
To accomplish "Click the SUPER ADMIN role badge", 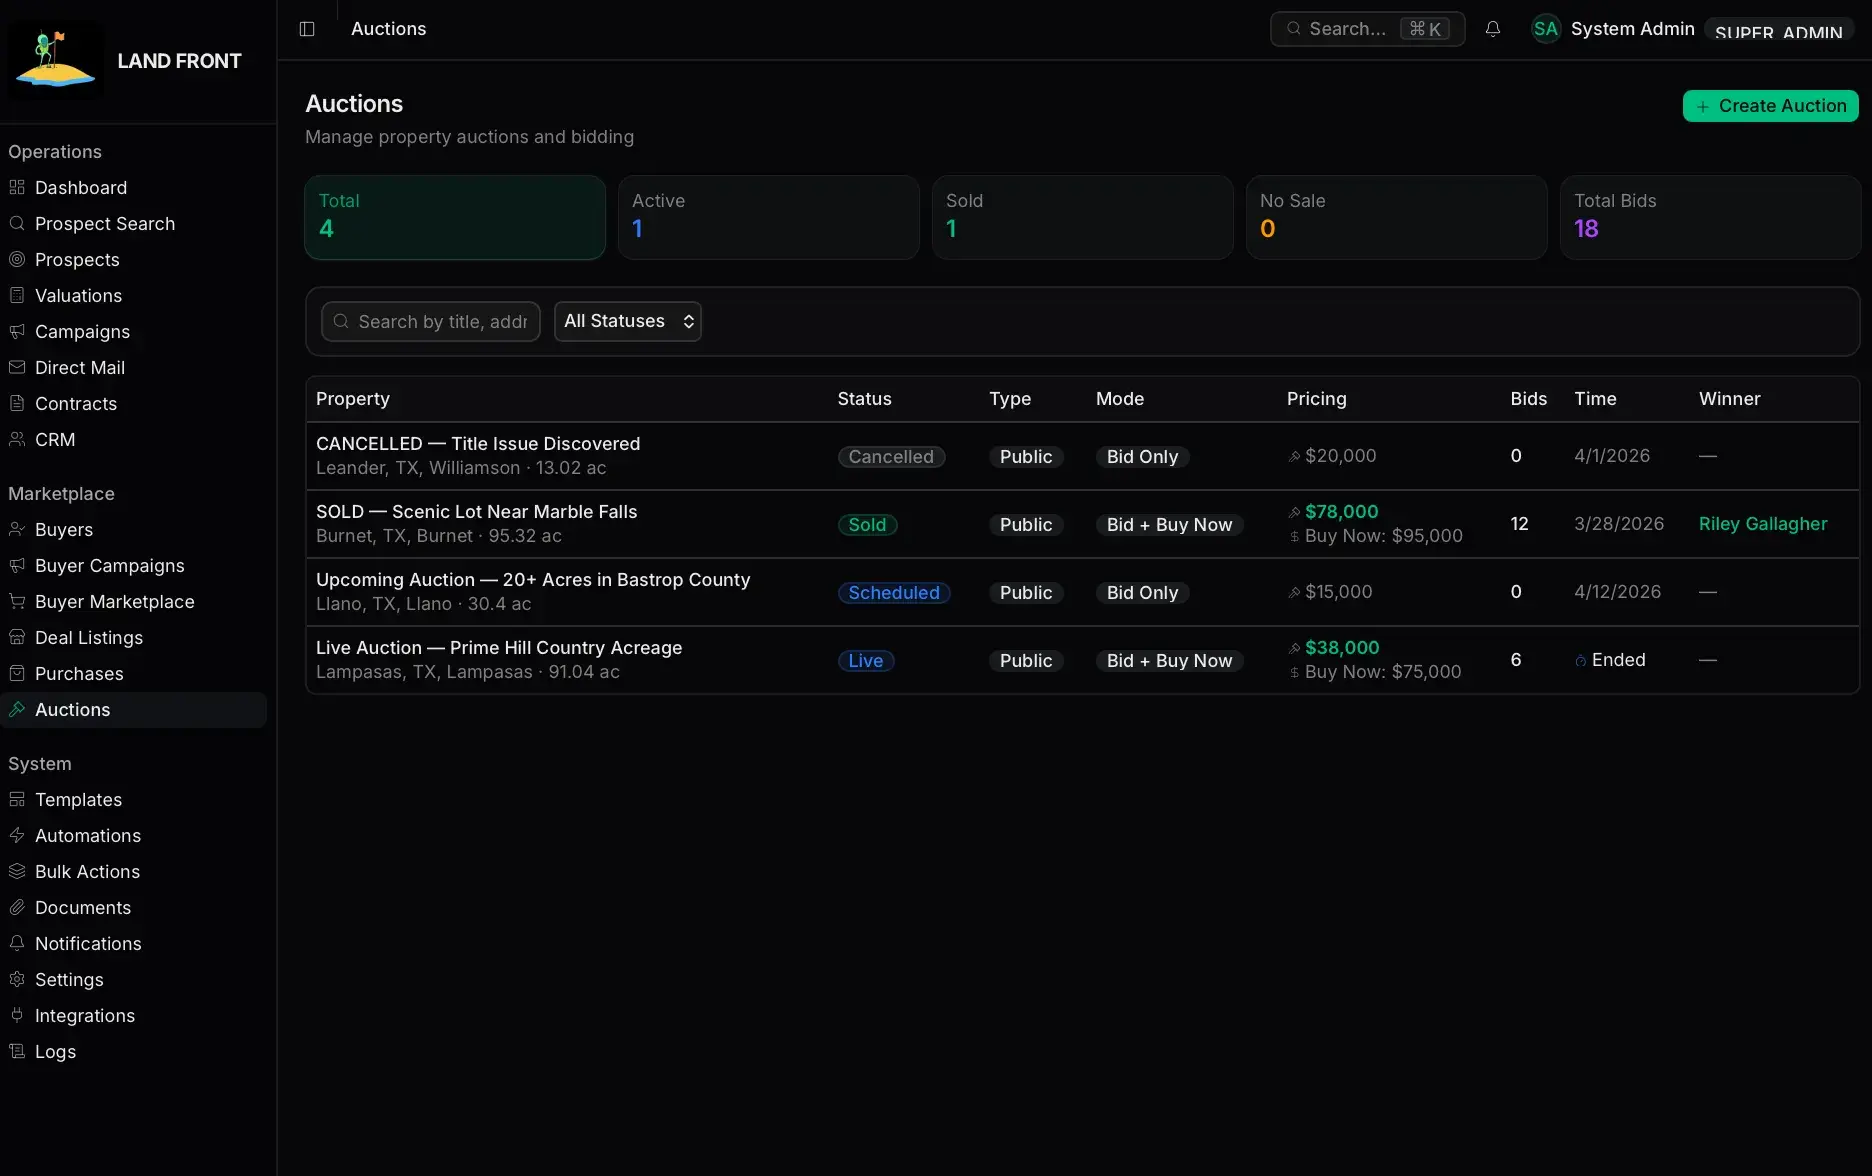I will point(1779,30).
